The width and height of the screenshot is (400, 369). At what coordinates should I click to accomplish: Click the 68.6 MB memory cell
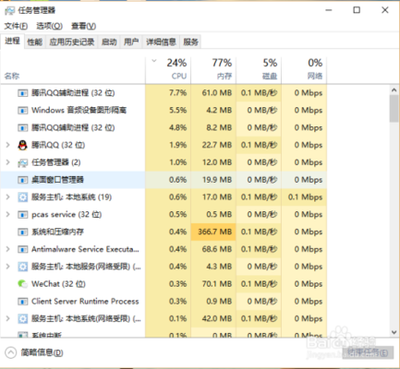pos(213,249)
